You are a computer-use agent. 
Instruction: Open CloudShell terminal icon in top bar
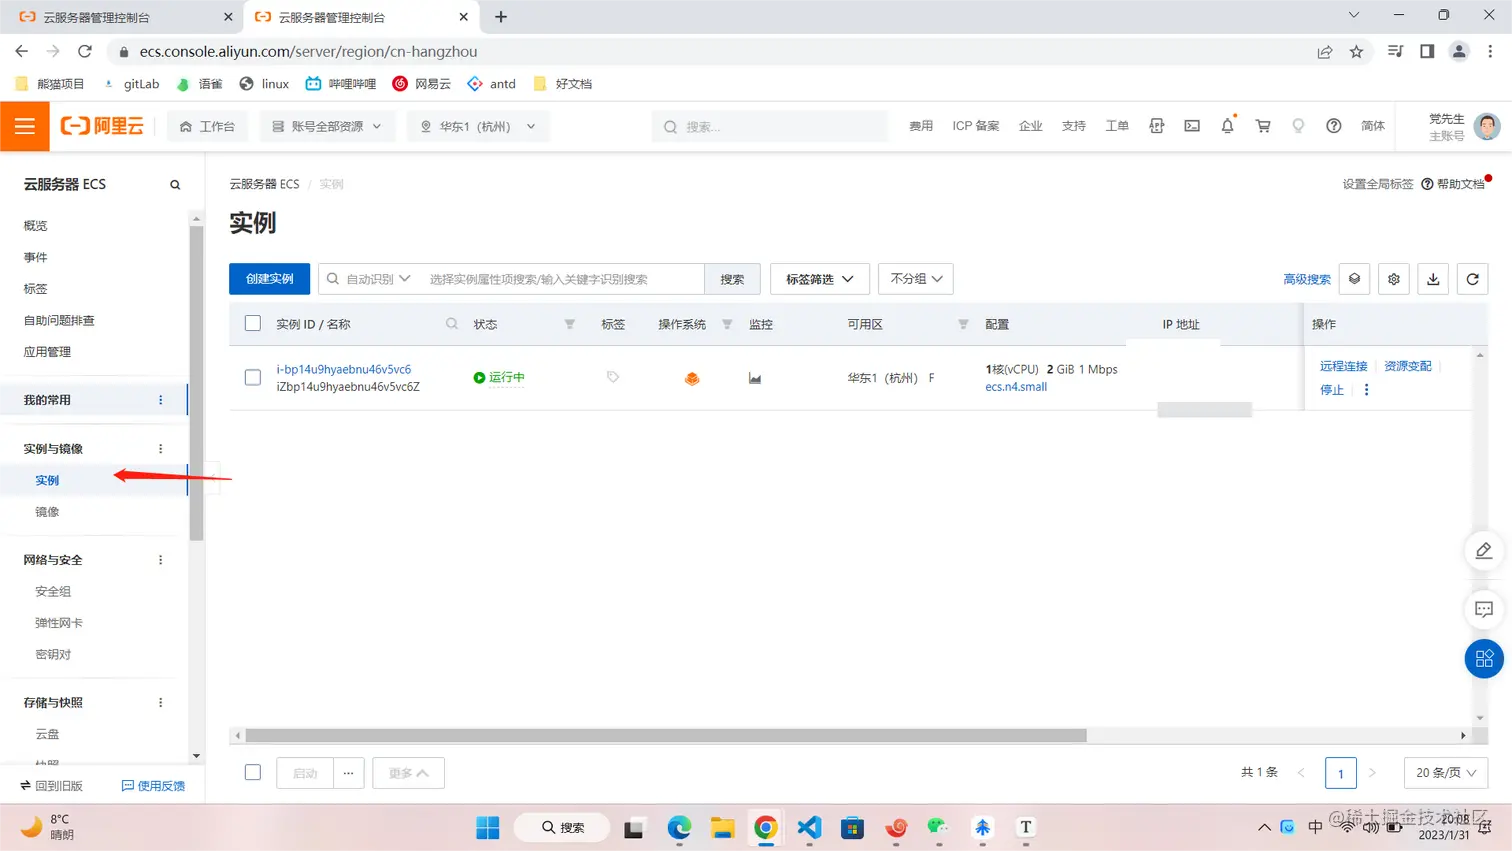point(1191,126)
